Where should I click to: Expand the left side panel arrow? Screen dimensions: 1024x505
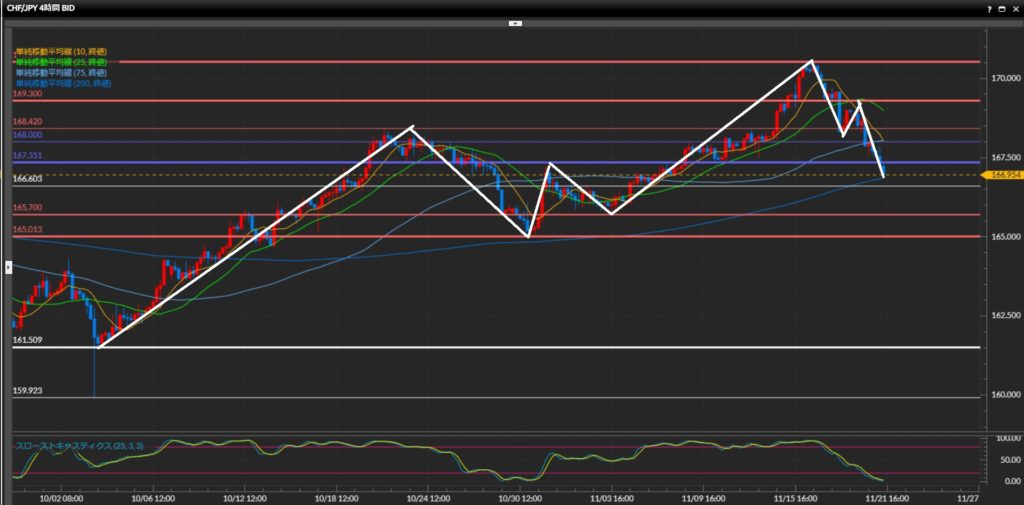(8, 267)
